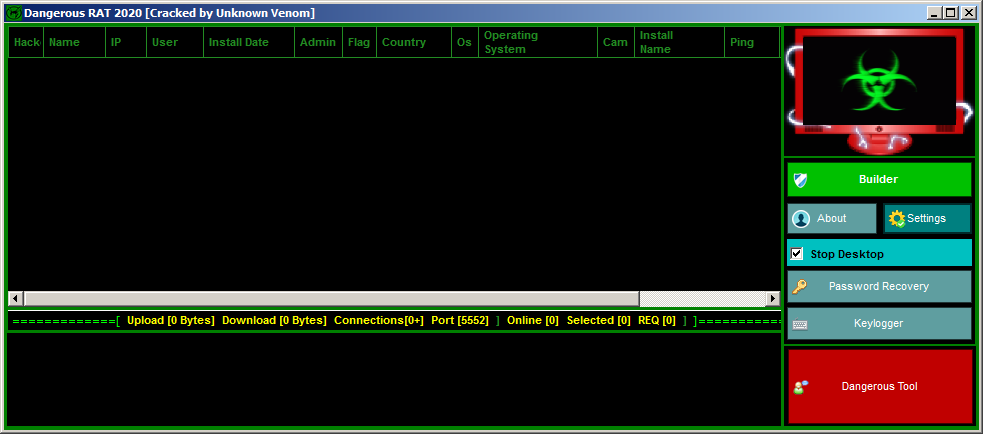Screen dimensions: 983x434
Task: Open the About dialog
Action: (x=831, y=219)
